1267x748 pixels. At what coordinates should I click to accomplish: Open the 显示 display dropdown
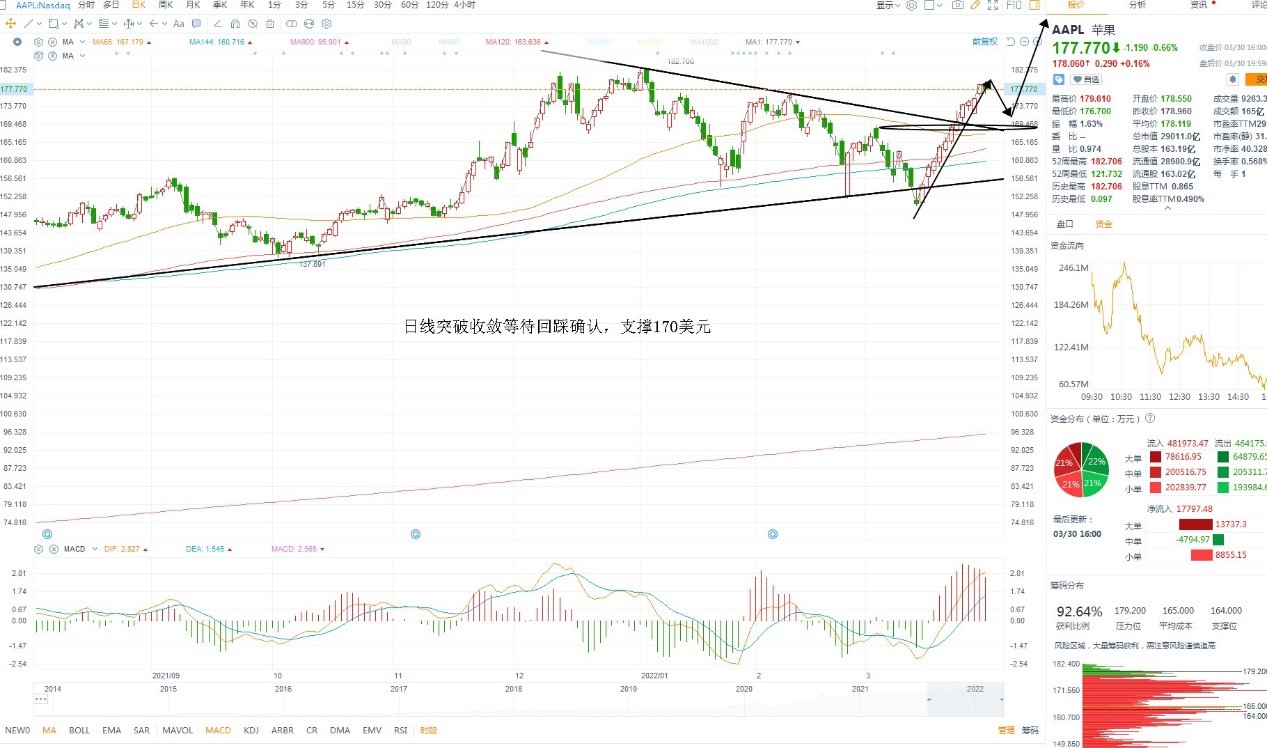pos(888,5)
